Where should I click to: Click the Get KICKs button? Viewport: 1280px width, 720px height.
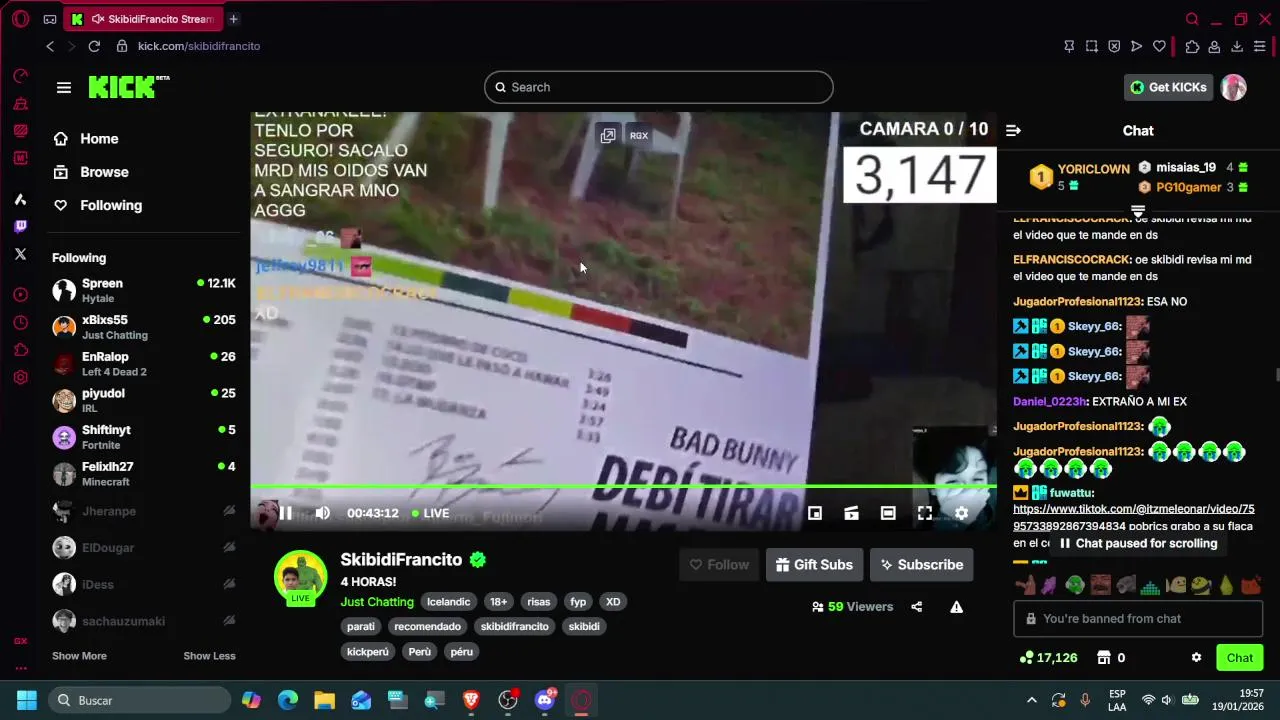pyautogui.click(x=1168, y=87)
